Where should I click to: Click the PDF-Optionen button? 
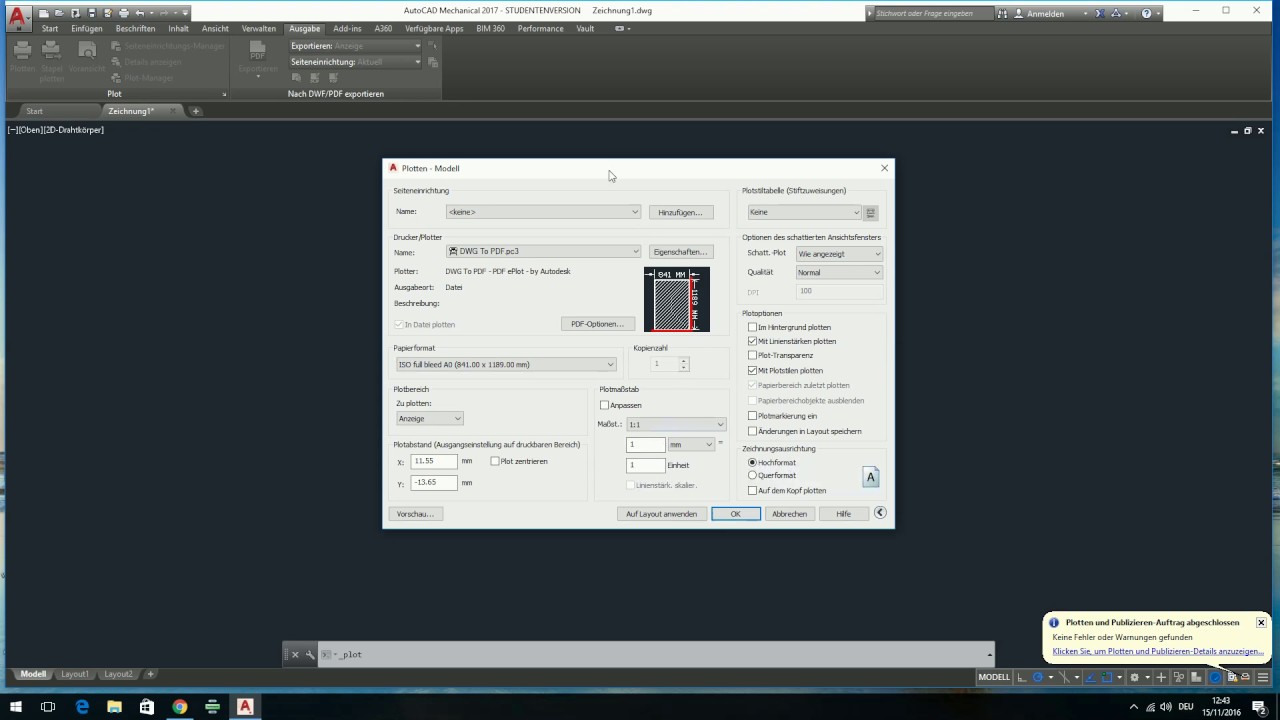pyautogui.click(x=597, y=324)
